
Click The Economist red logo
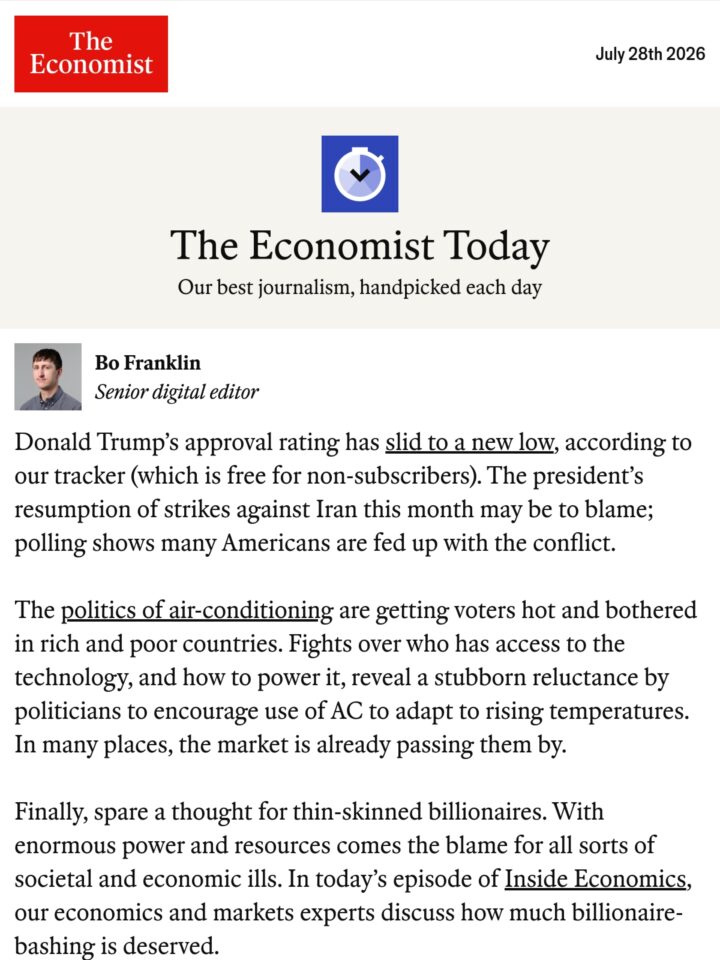coord(91,54)
